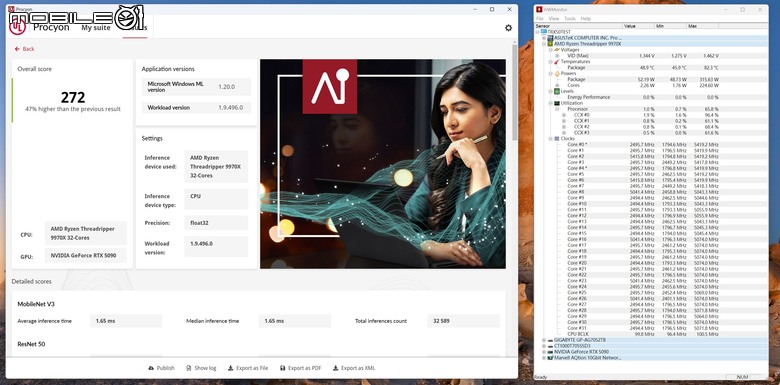Viewport: 780px width, 385px height.
Task: Choose Export as XML
Action: click(354, 368)
